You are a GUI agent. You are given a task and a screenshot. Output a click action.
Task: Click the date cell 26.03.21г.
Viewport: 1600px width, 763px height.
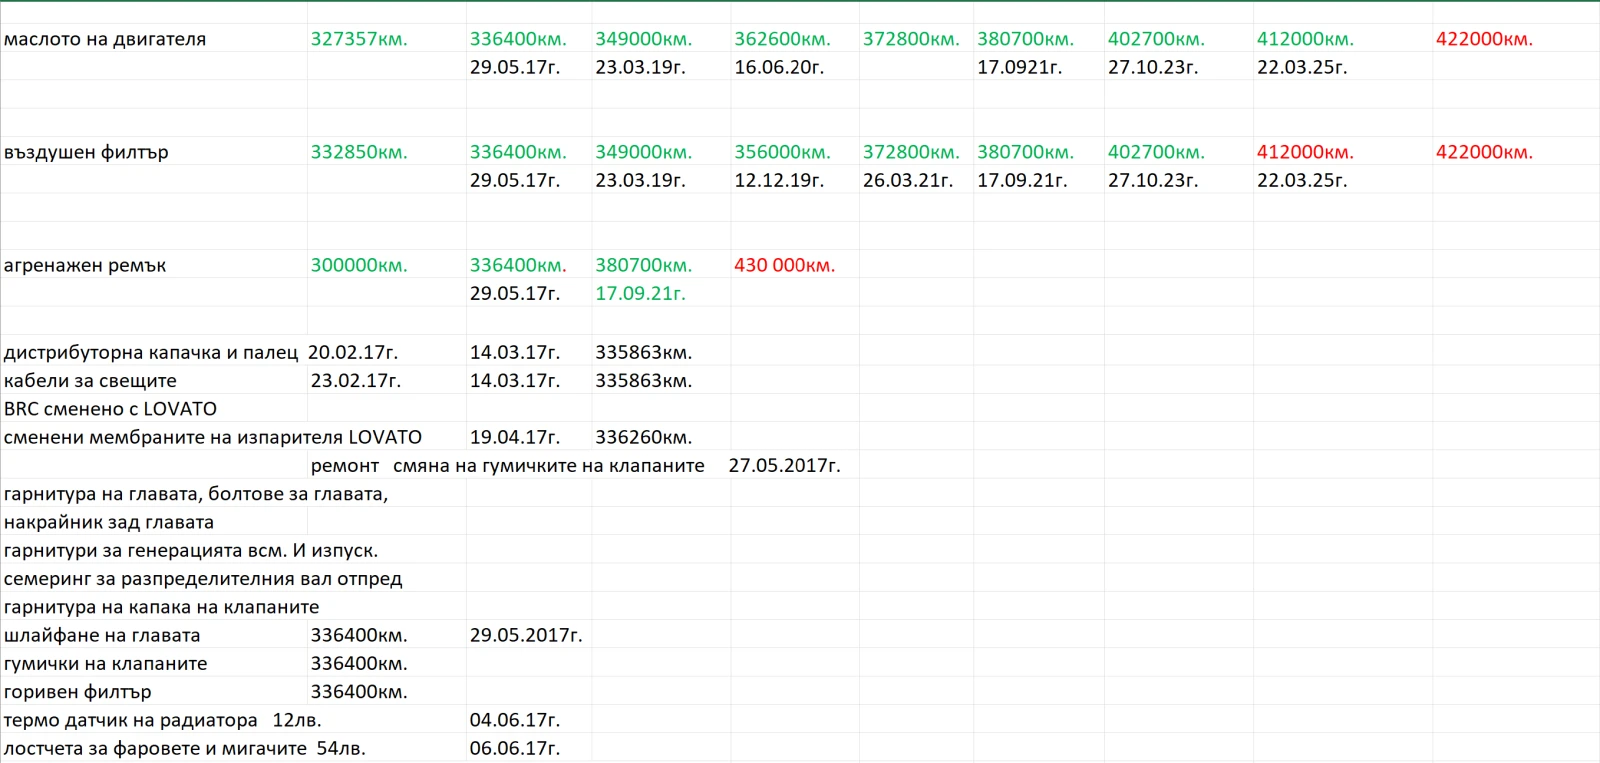point(908,180)
